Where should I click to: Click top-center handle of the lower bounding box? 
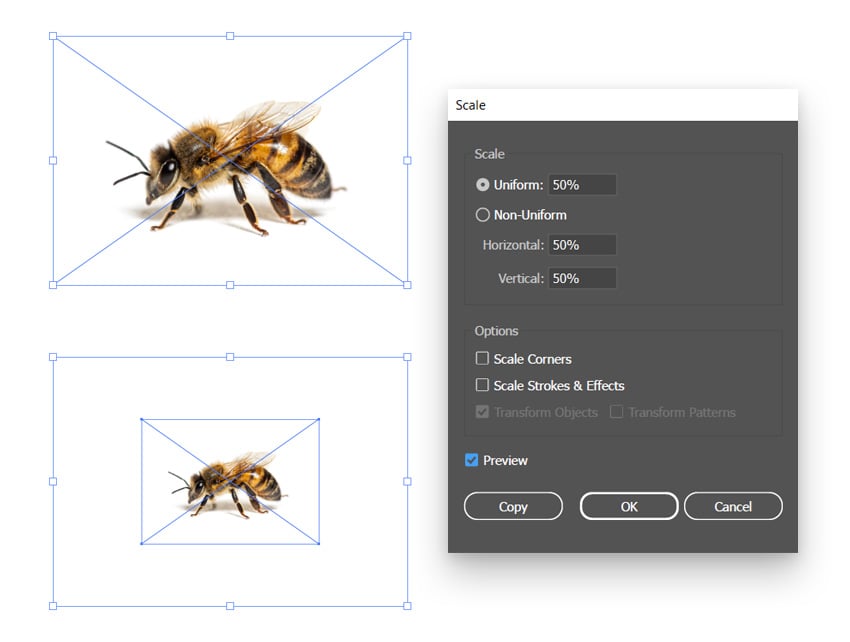point(230,357)
